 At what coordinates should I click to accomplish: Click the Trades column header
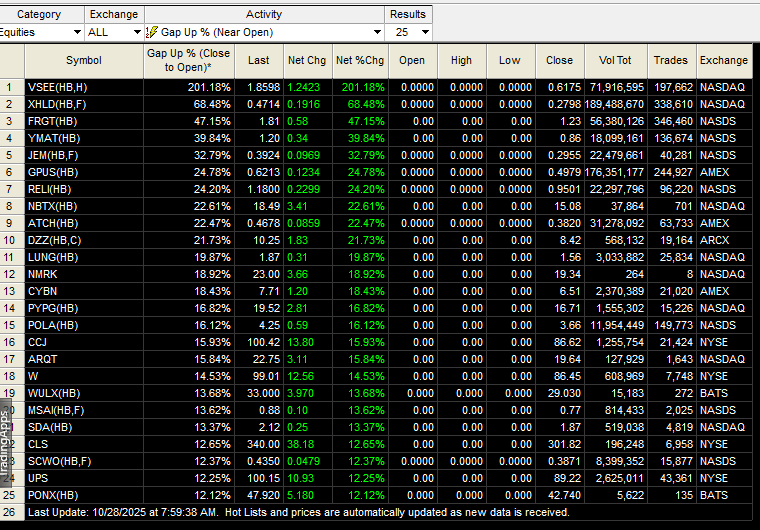click(671, 61)
